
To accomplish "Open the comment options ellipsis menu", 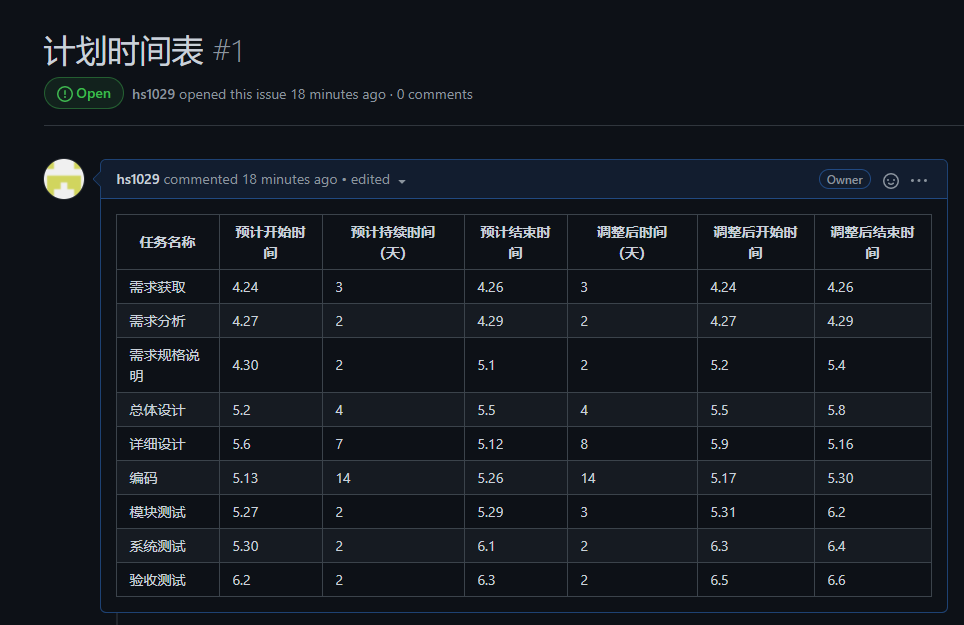I will [919, 180].
